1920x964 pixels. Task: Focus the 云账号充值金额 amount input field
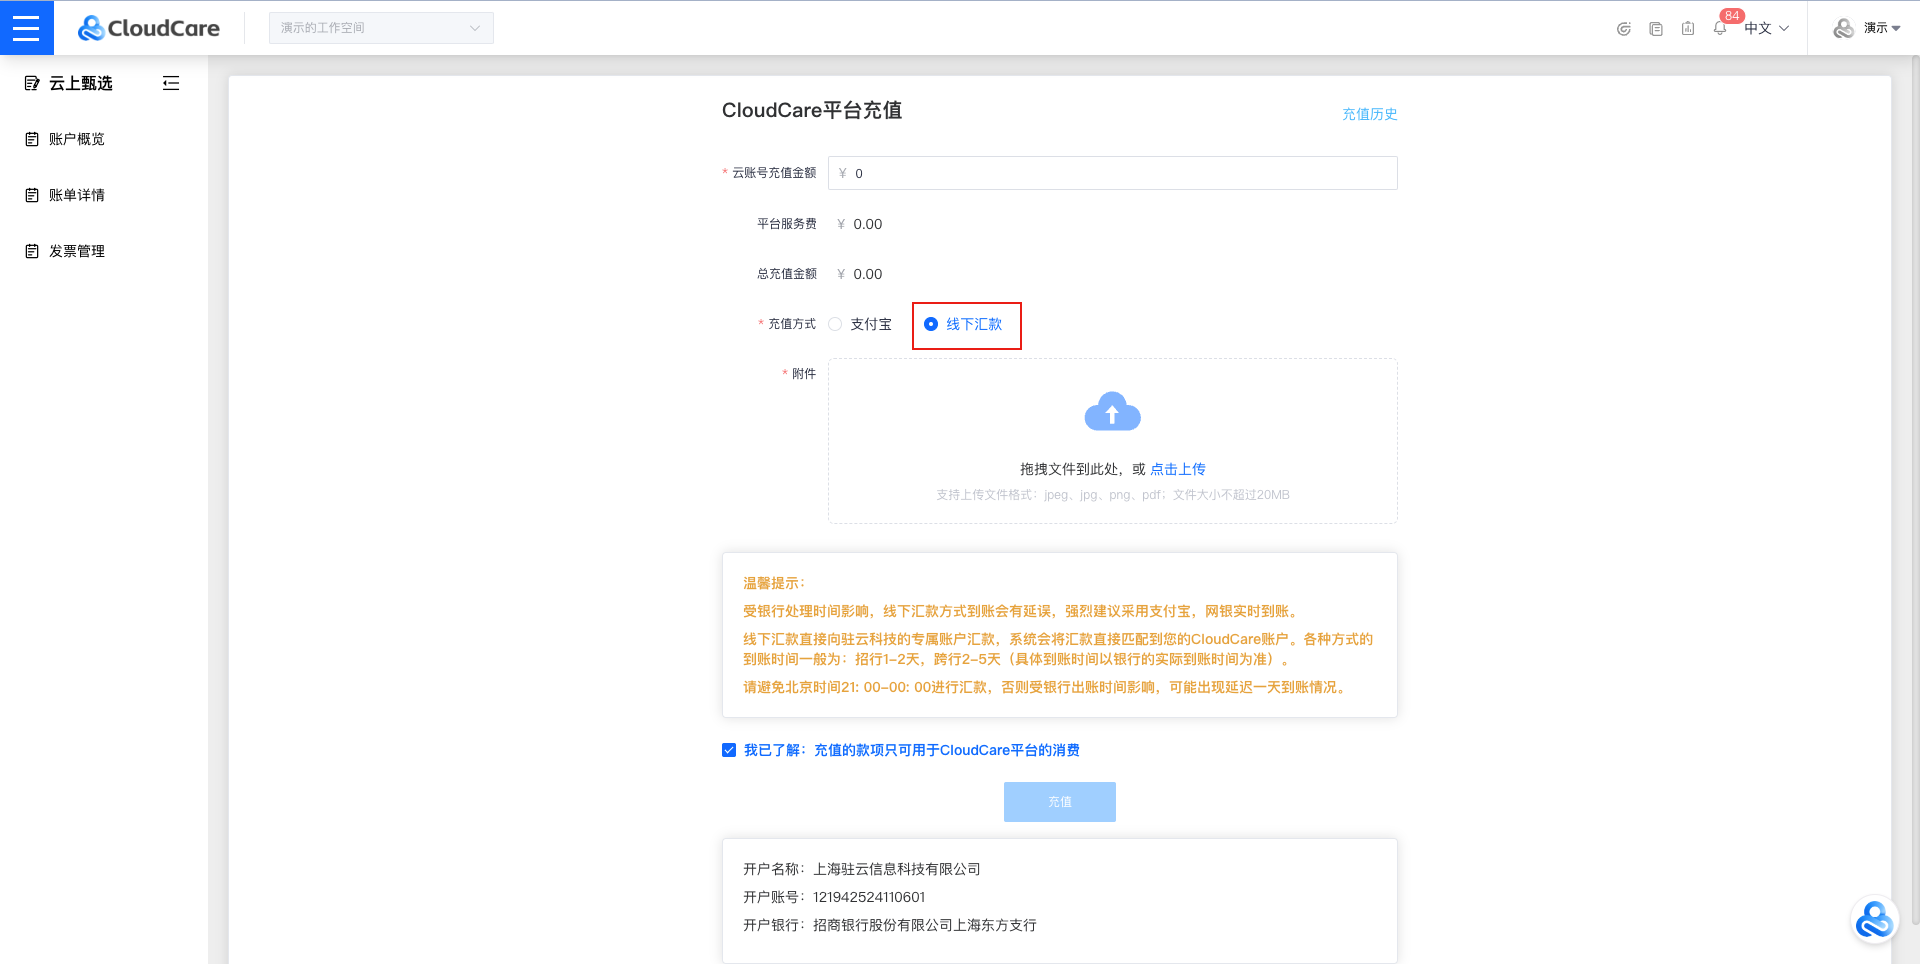tap(1112, 173)
